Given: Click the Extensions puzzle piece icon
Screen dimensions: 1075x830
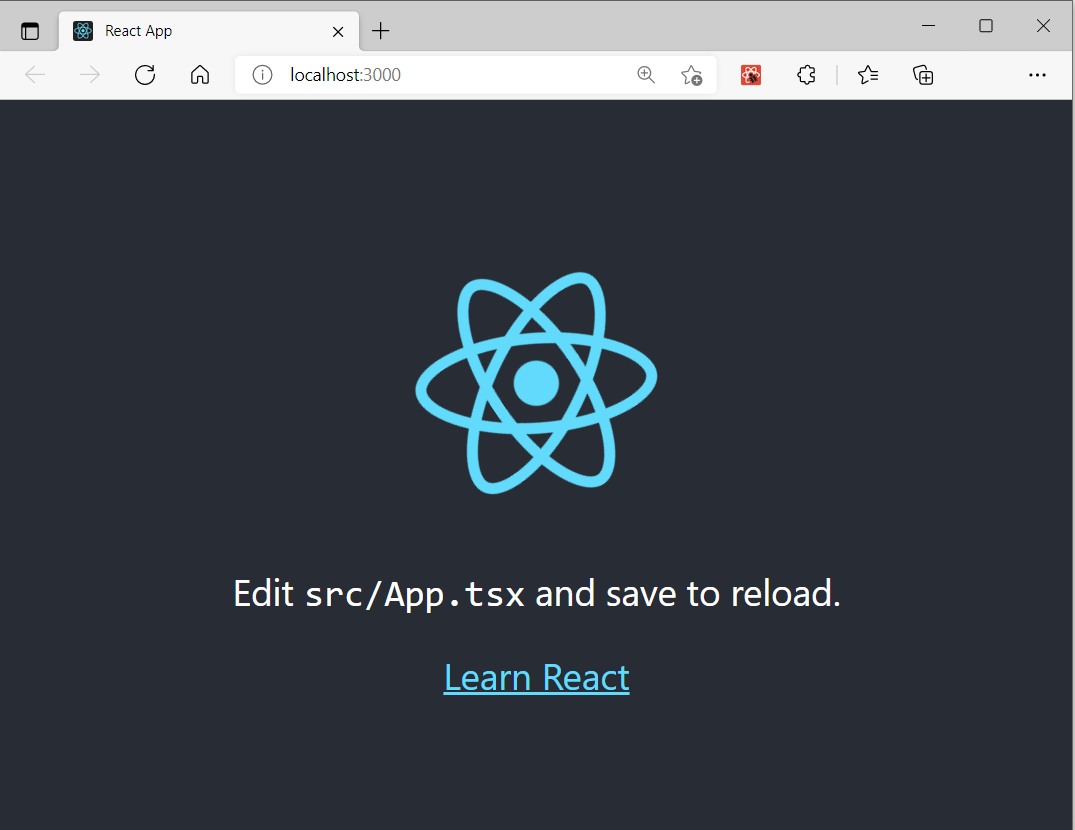Looking at the screenshot, I should tap(806, 75).
